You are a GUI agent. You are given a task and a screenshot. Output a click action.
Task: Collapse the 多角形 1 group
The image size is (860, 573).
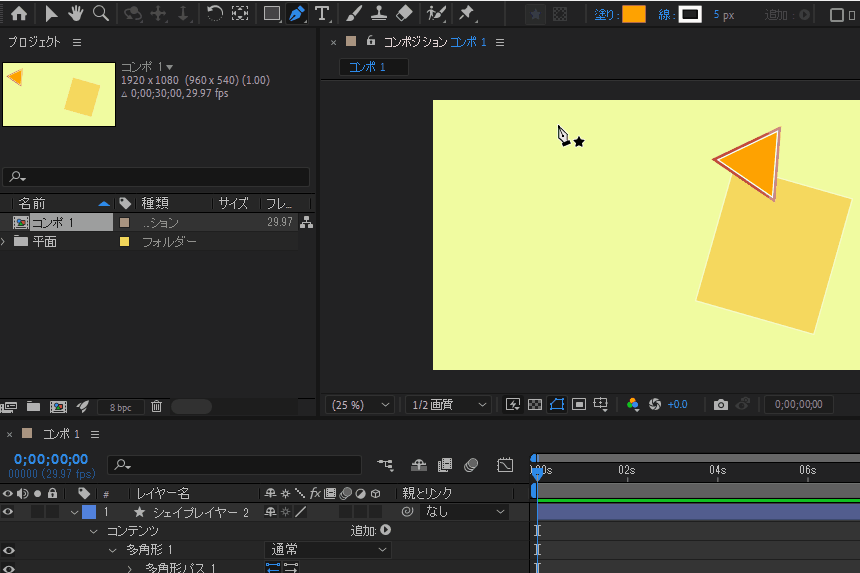pyautogui.click(x=112, y=550)
